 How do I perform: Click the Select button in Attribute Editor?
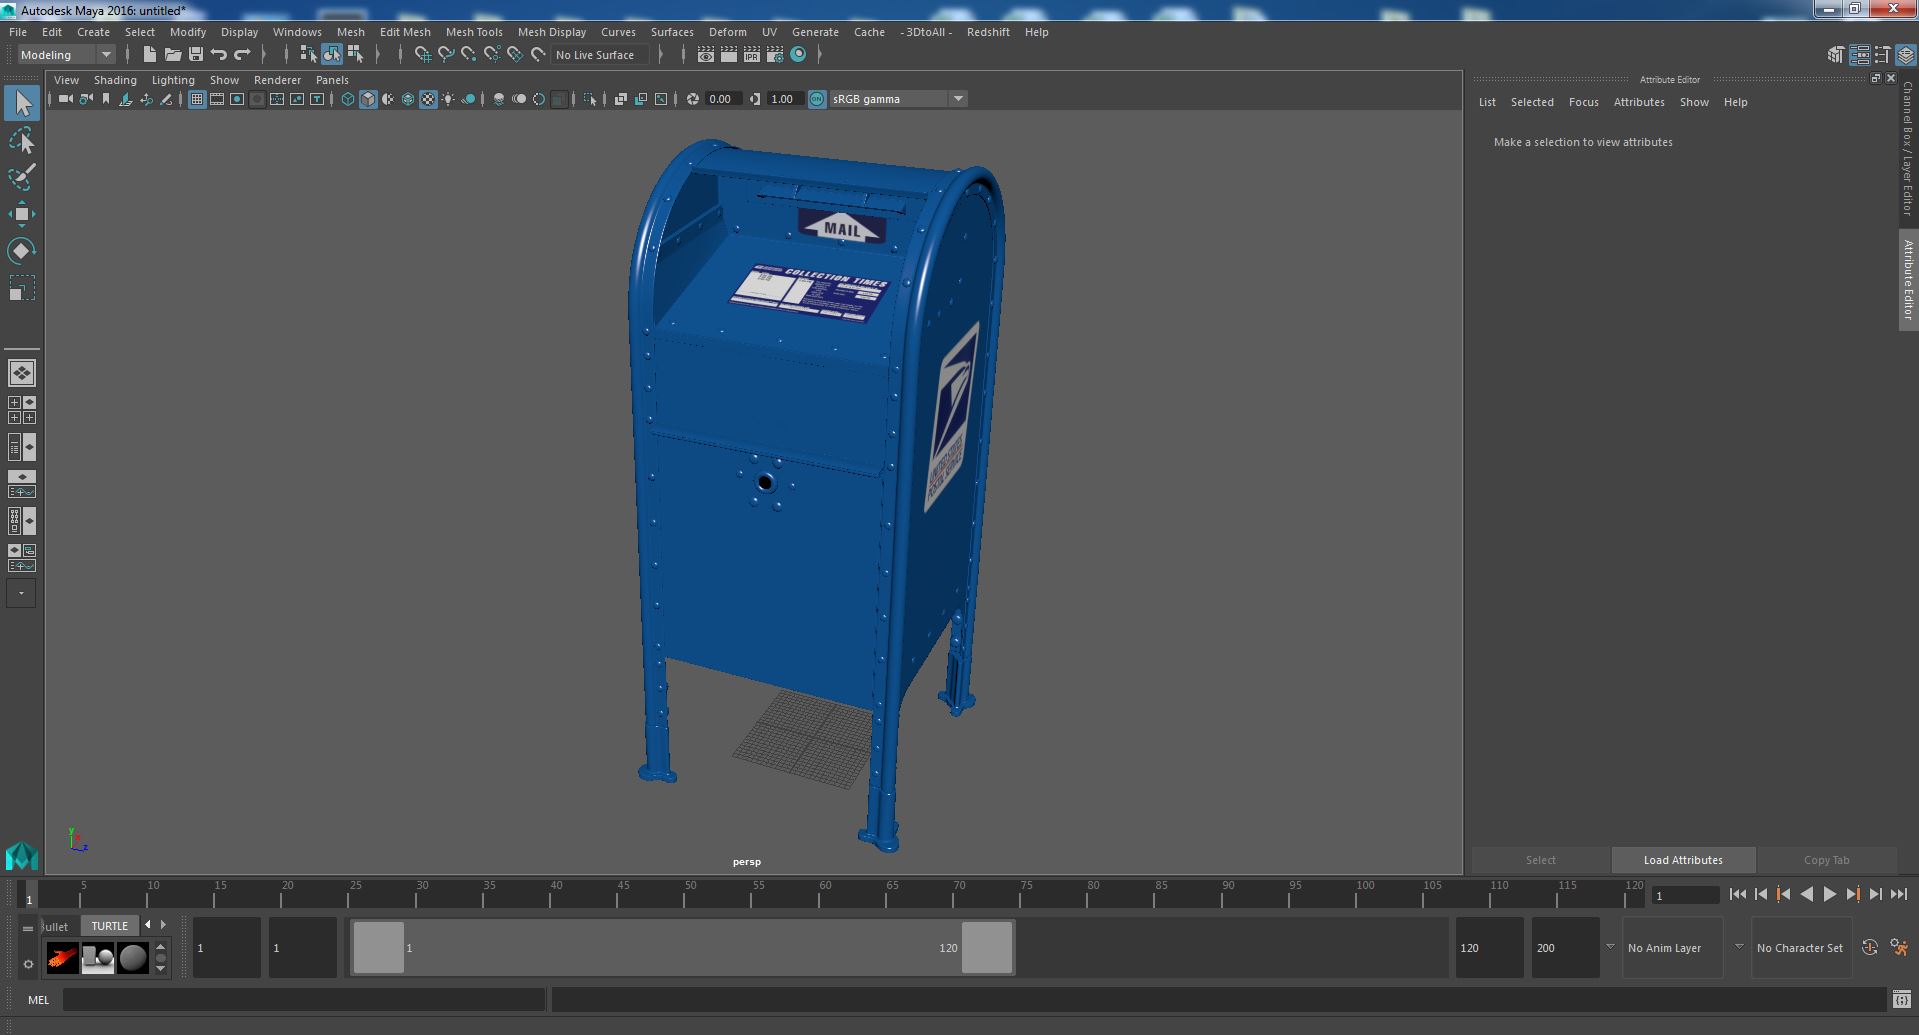coord(1540,860)
